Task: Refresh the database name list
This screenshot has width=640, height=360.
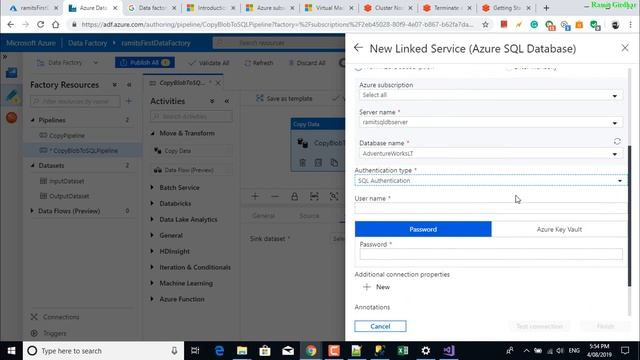Action: coord(617,141)
